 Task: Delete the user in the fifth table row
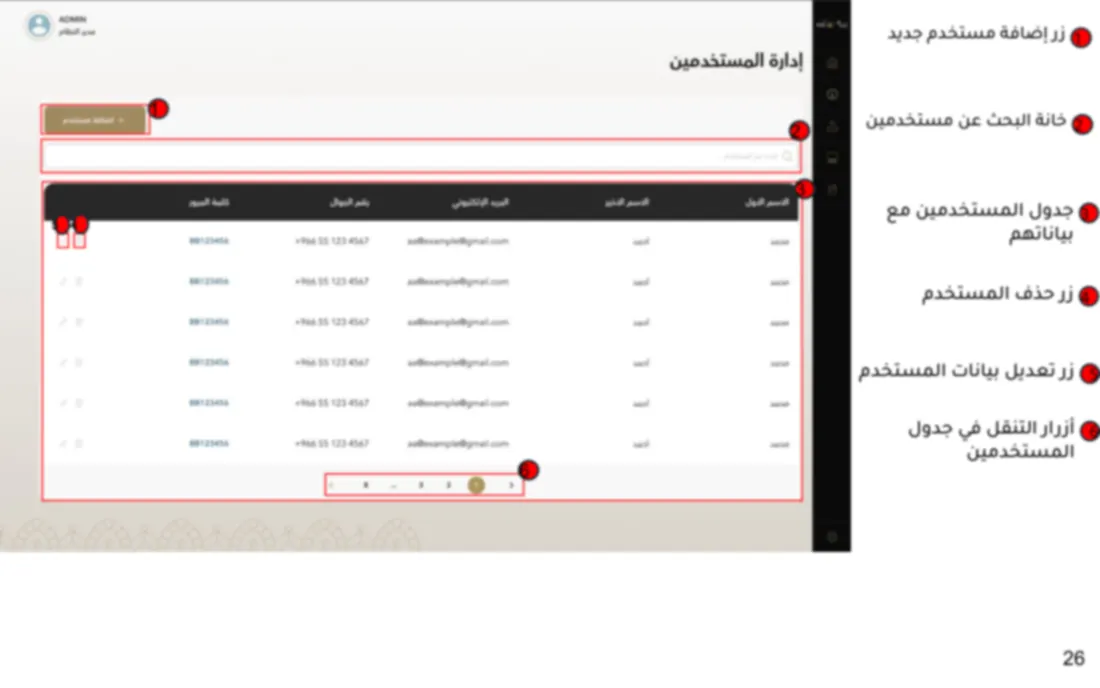(x=79, y=403)
